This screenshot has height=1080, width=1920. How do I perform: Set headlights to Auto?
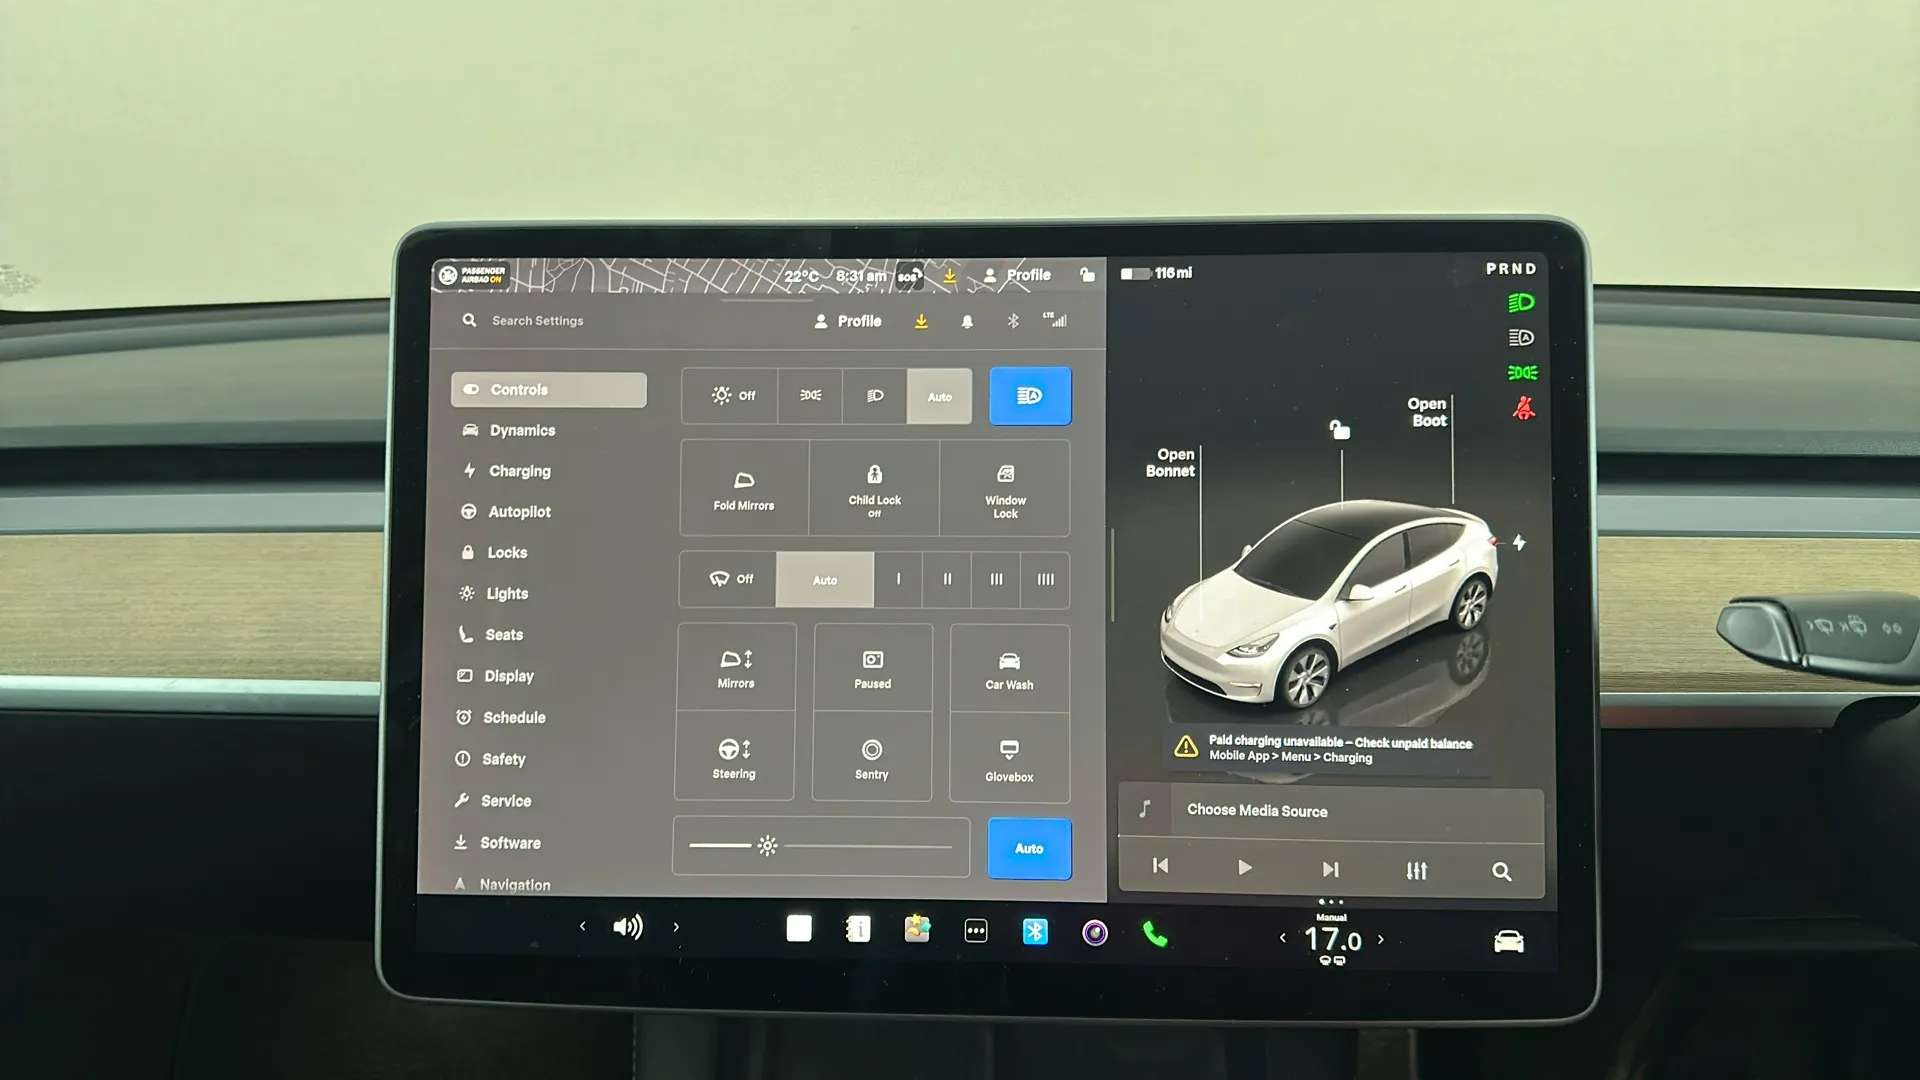[939, 397]
